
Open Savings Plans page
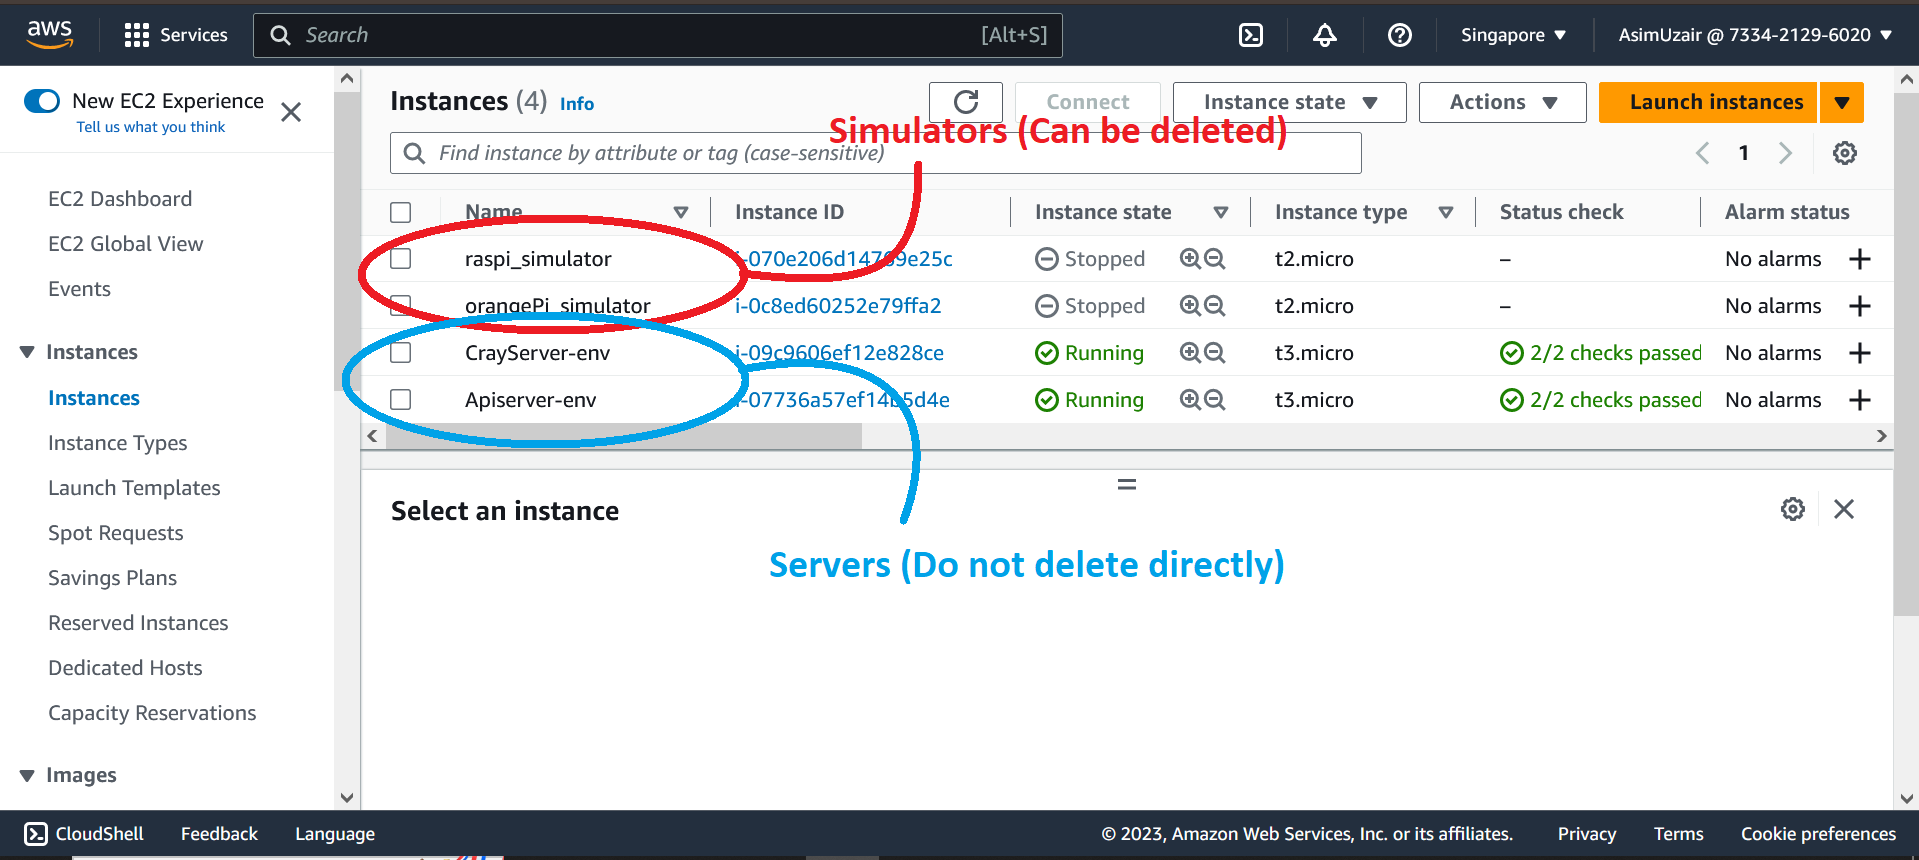(x=113, y=578)
